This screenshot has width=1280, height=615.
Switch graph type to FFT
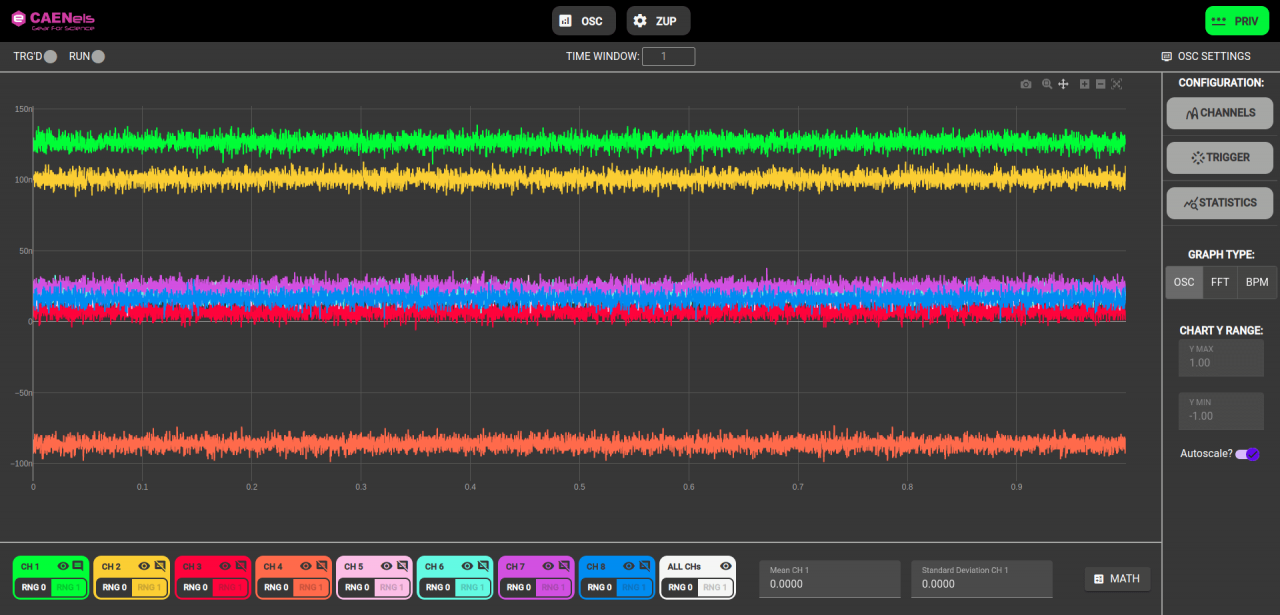1220,282
